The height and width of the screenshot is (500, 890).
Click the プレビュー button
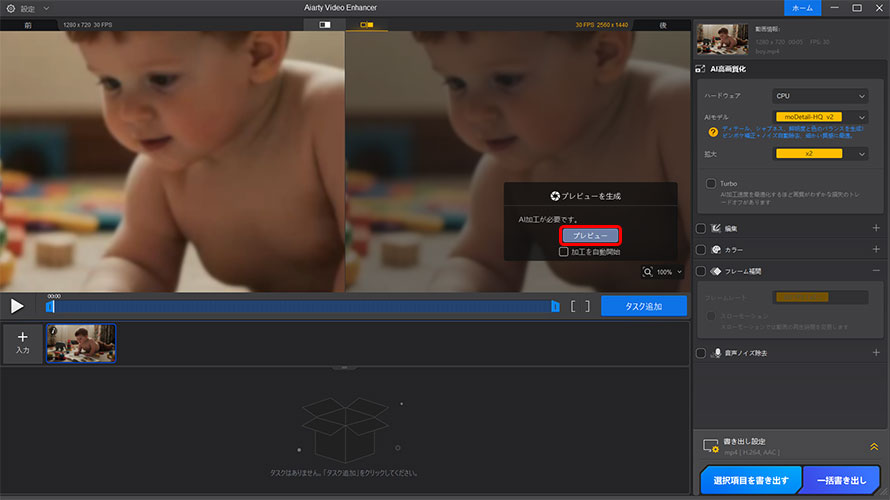click(x=591, y=235)
